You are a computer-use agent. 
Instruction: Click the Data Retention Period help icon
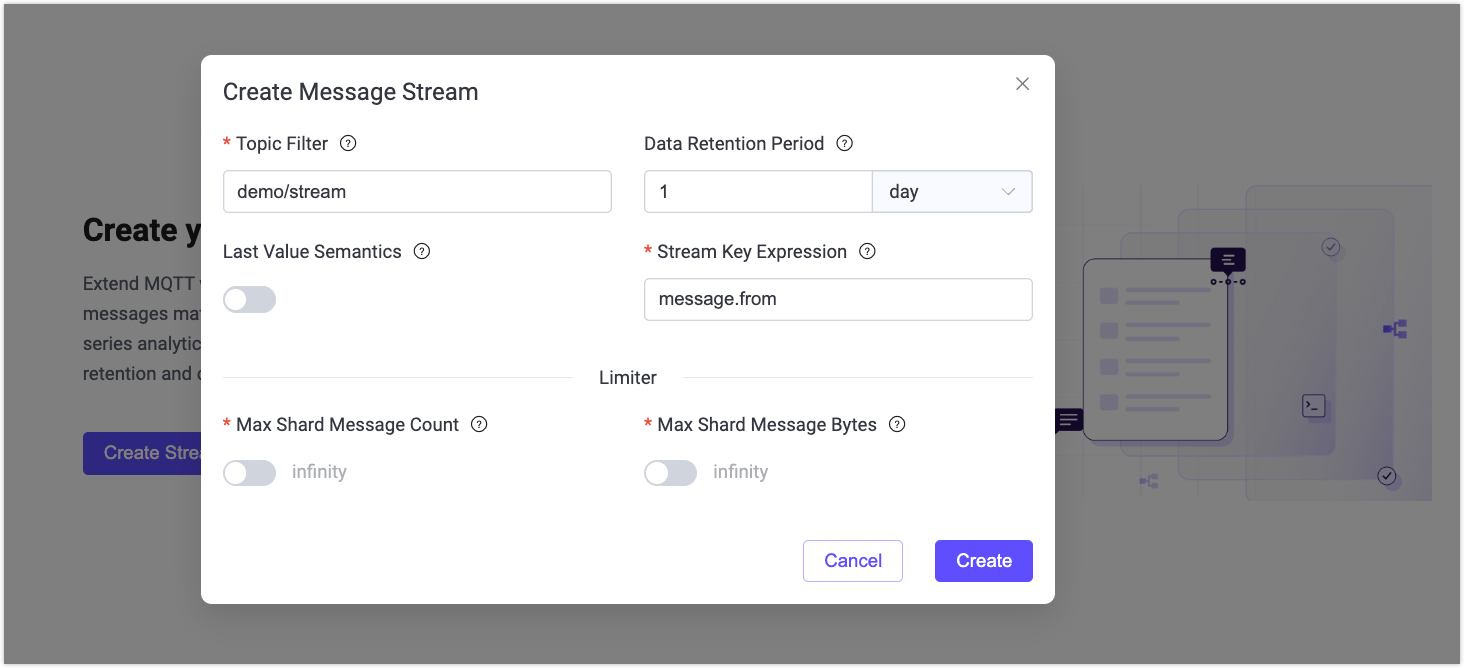(x=844, y=143)
